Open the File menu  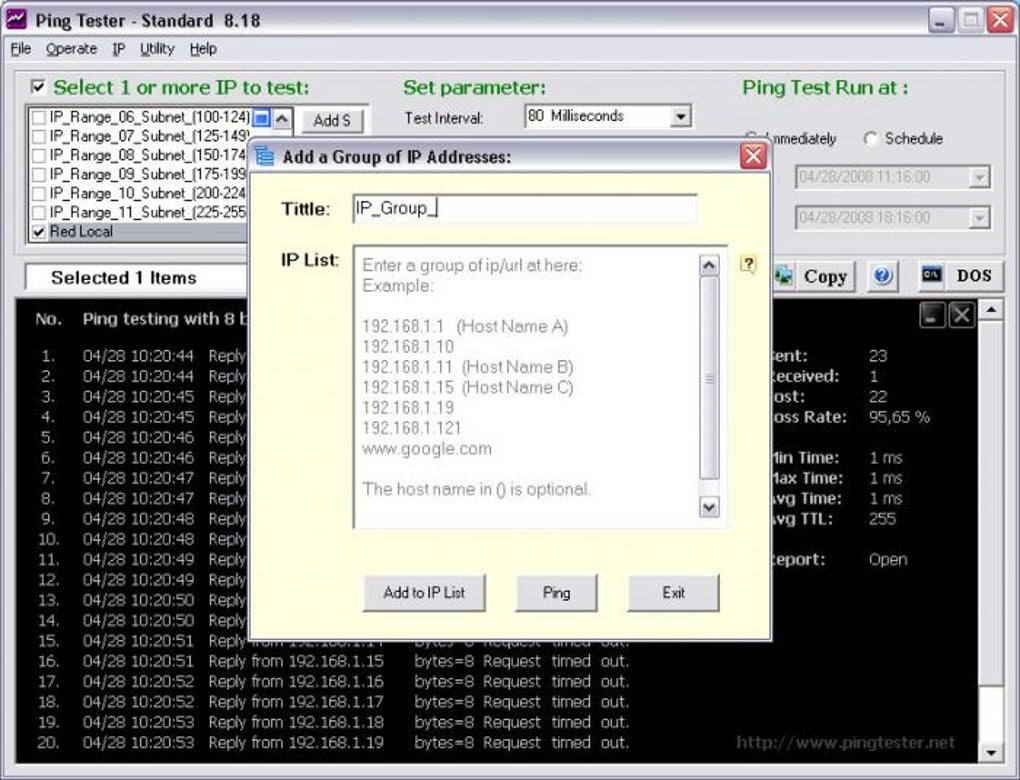pos(21,49)
